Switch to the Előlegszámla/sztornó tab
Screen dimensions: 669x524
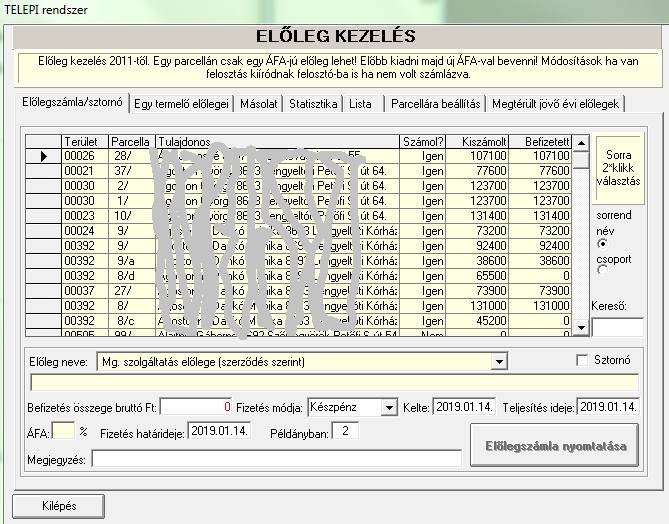click(72, 102)
